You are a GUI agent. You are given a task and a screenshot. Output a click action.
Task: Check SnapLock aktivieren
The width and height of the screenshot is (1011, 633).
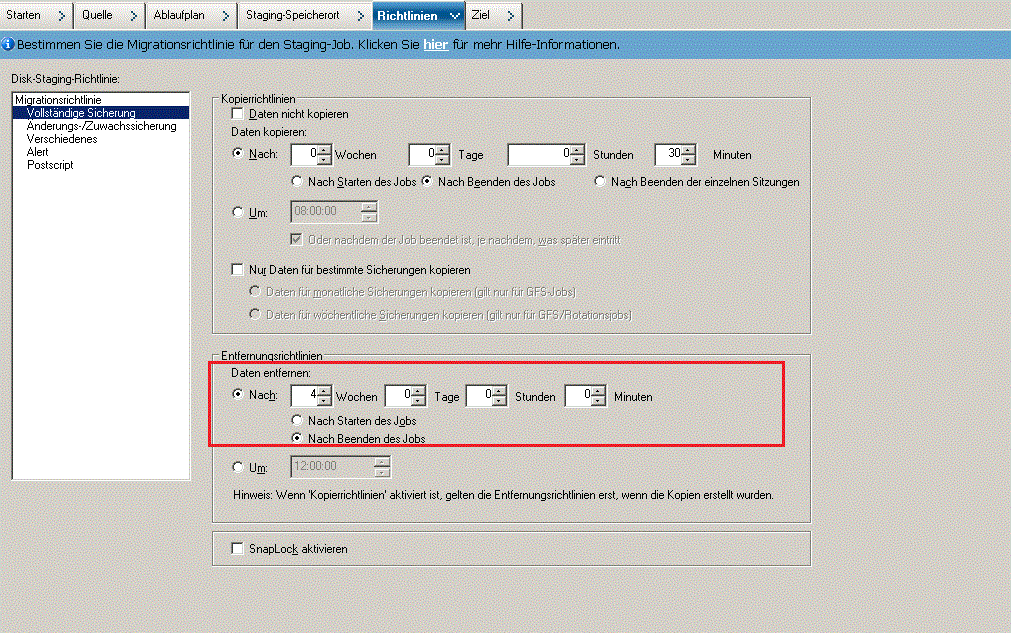(x=237, y=548)
